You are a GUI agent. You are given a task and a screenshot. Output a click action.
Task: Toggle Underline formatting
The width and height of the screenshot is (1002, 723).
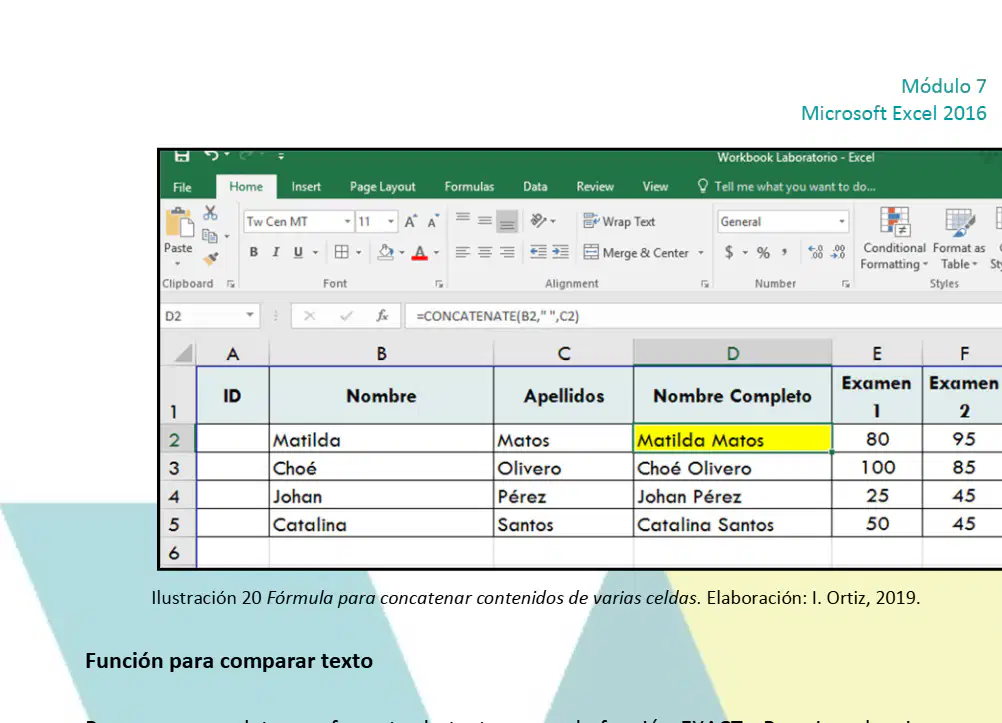click(x=298, y=253)
